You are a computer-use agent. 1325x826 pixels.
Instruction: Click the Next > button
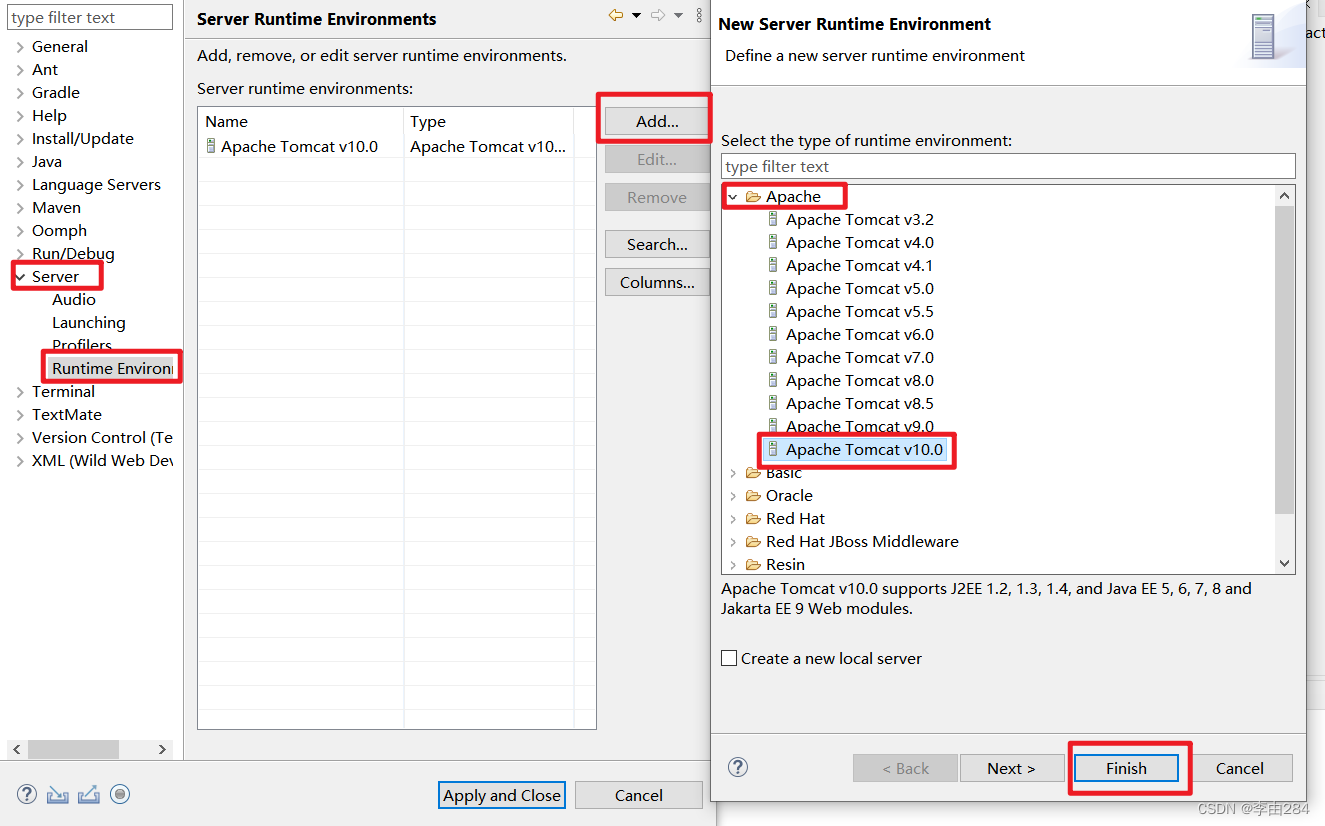pos(1011,768)
